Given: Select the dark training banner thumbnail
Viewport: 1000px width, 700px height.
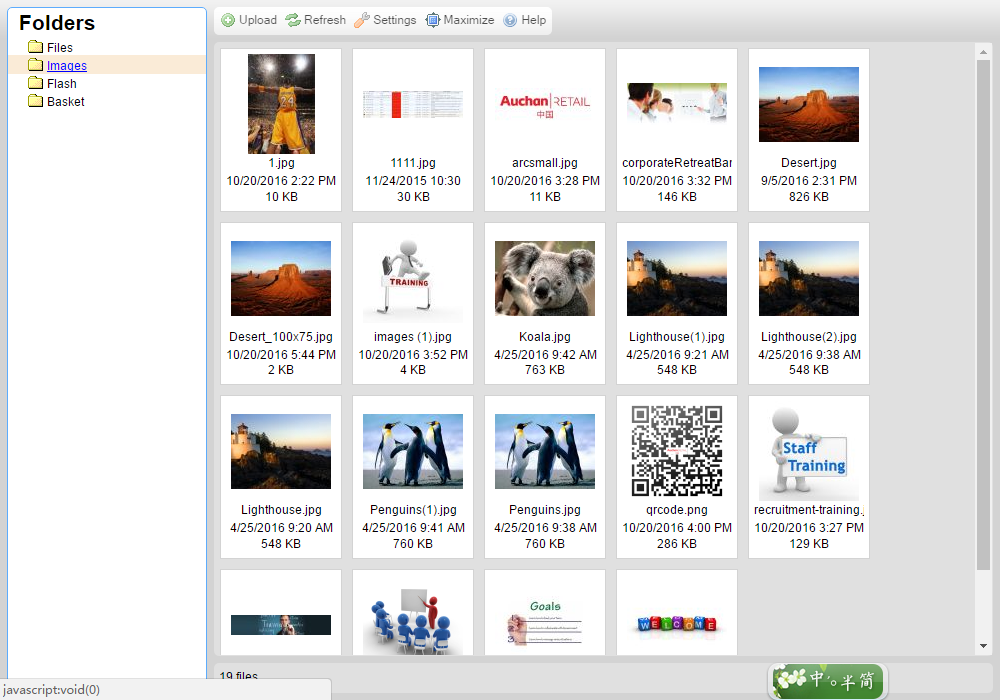Looking at the screenshot, I should pyautogui.click(x=281, y=624).
